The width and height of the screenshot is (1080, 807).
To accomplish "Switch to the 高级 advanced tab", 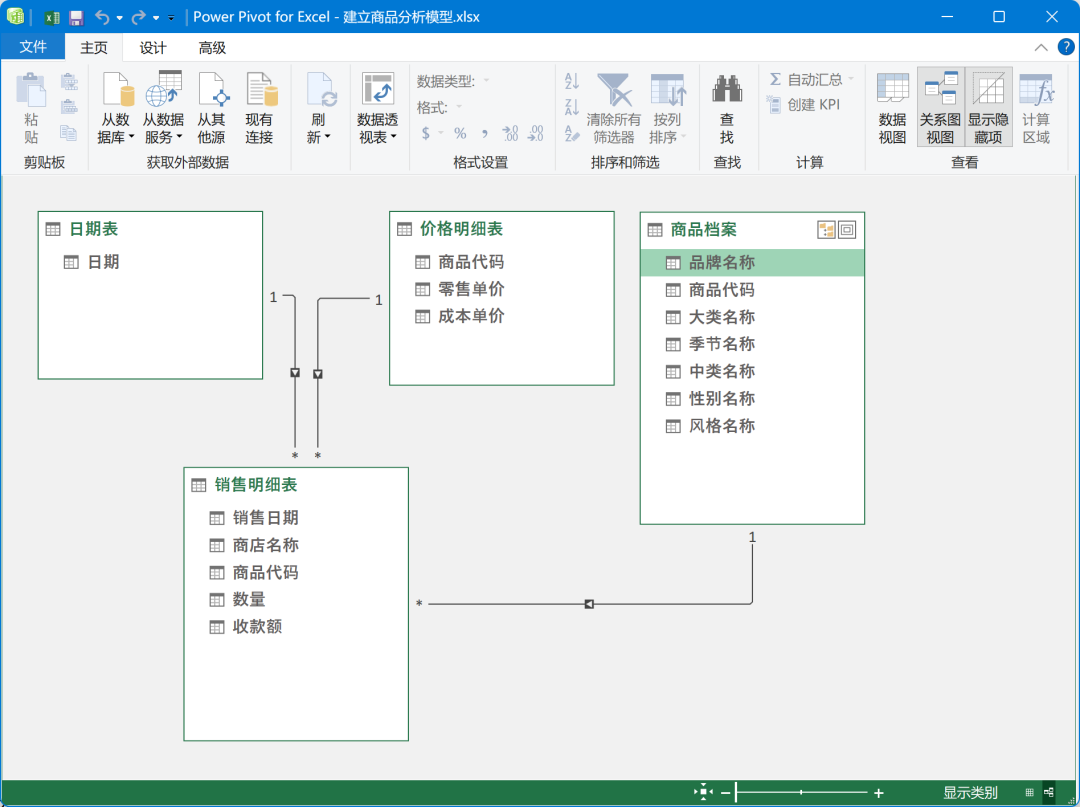I will click(x=212, y=48).
